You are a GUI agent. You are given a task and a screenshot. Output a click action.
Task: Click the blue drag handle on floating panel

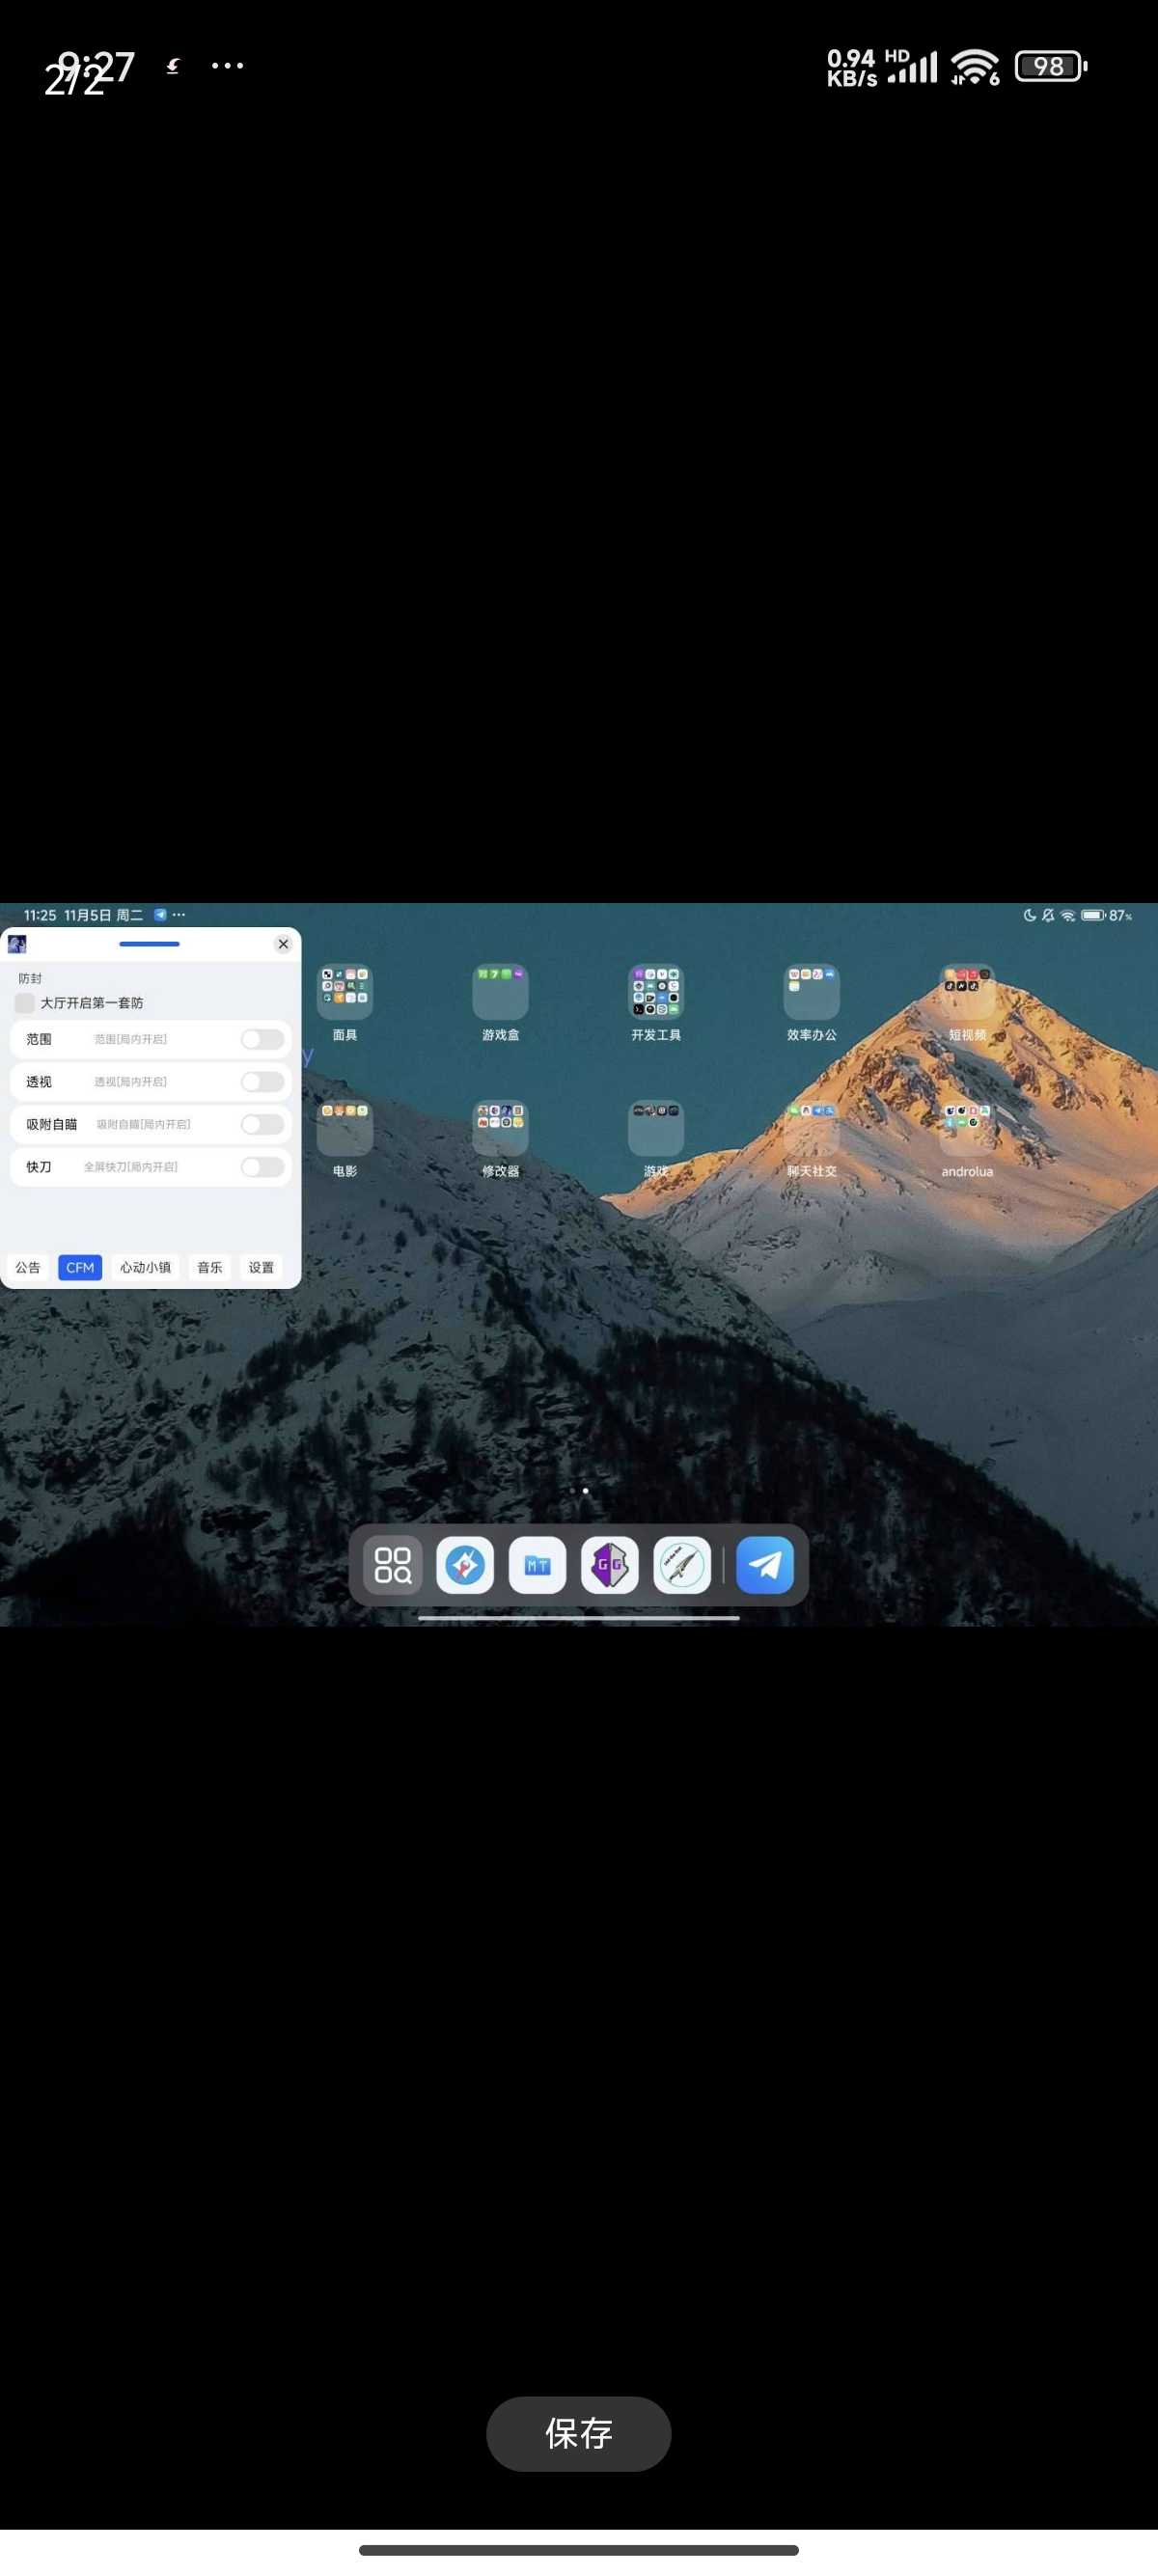pyautogui.click(x=149, y=943)
